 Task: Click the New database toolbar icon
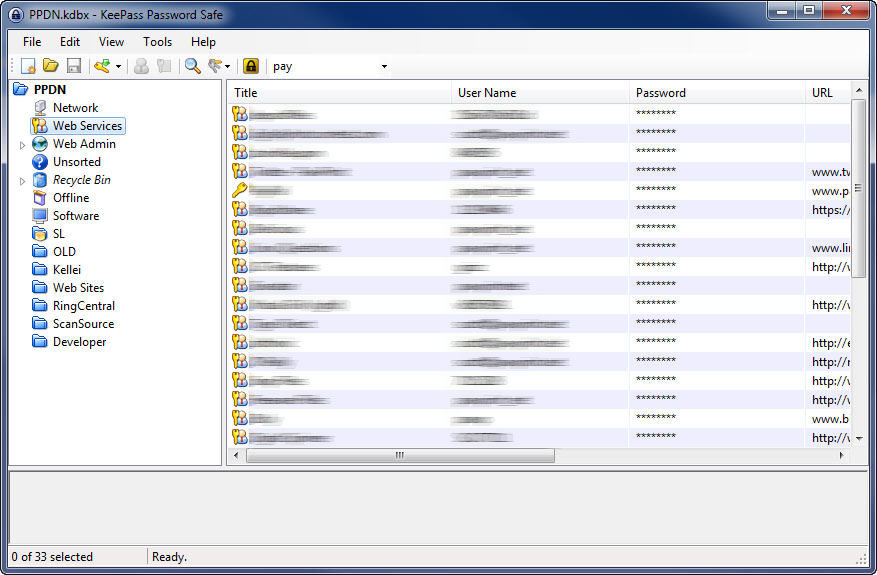pos(28,66)
